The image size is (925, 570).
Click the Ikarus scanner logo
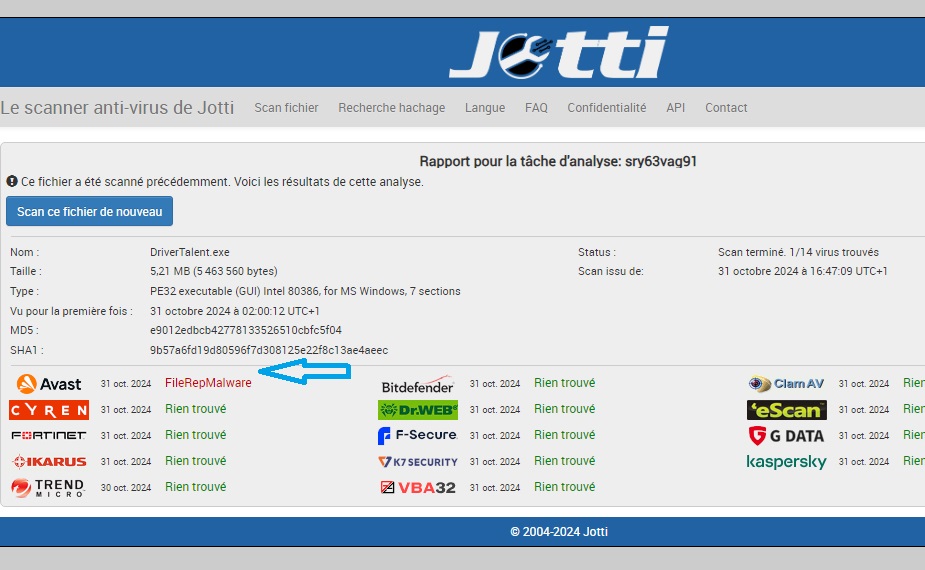coord(49,461)
